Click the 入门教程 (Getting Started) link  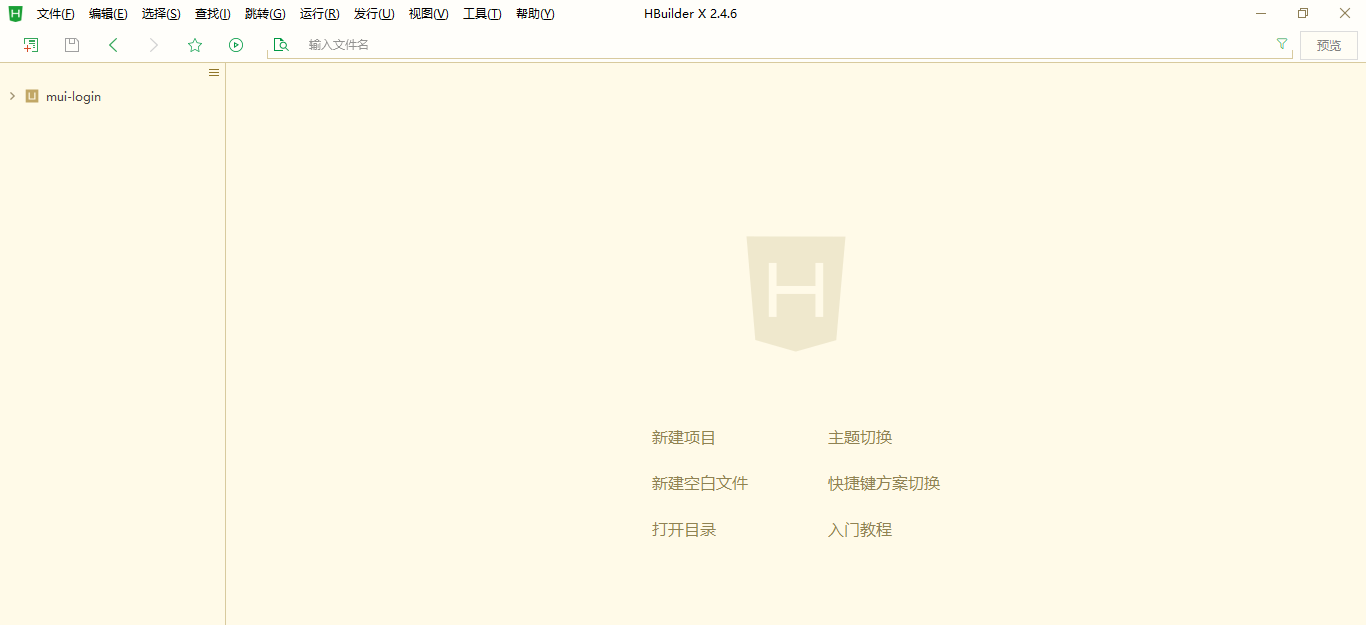point(860,529)
